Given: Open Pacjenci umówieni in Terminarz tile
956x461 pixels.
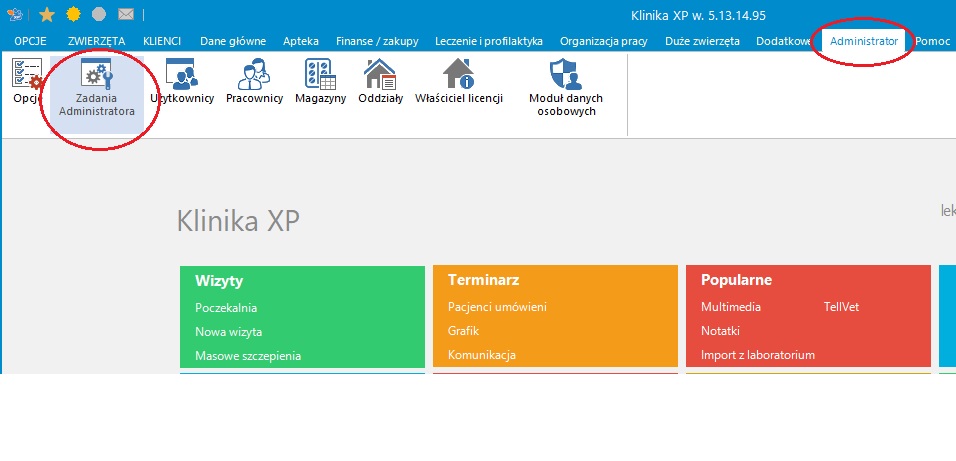Looking at the screenshot, I should point(497,307).
